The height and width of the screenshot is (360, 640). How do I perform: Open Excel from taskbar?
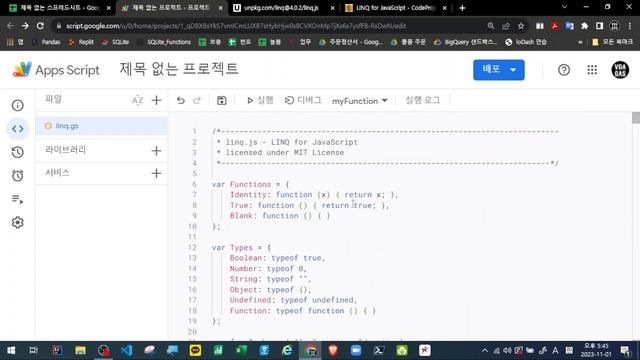[x=241, y=350]
